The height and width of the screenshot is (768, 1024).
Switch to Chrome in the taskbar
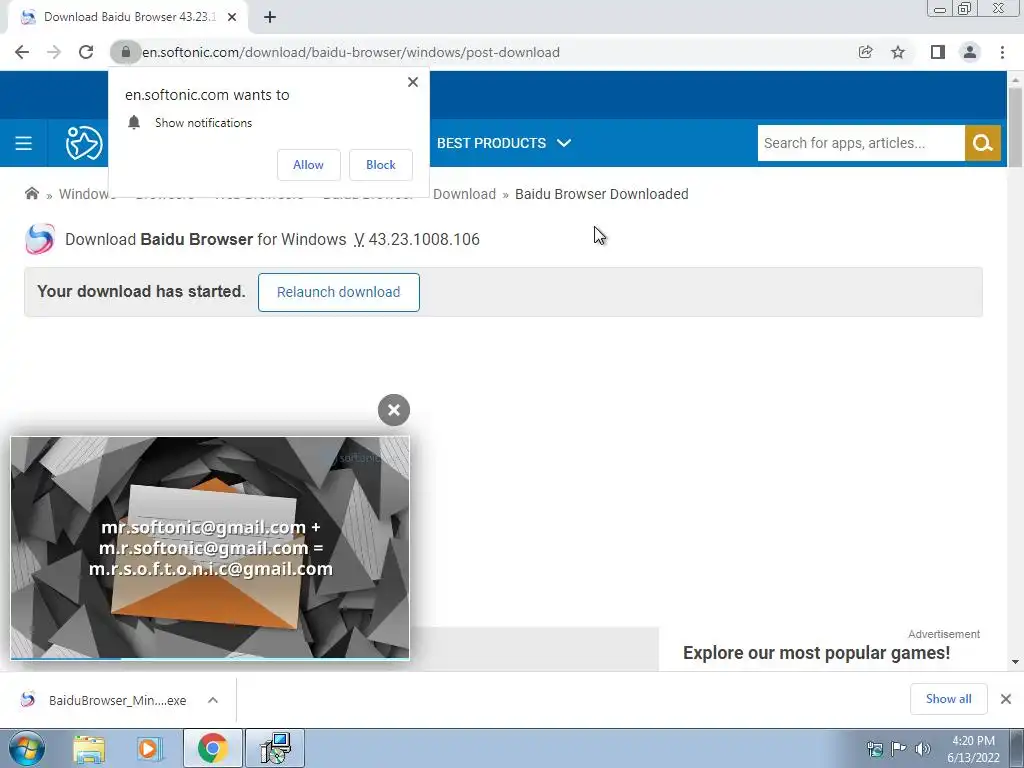(212, 748)
